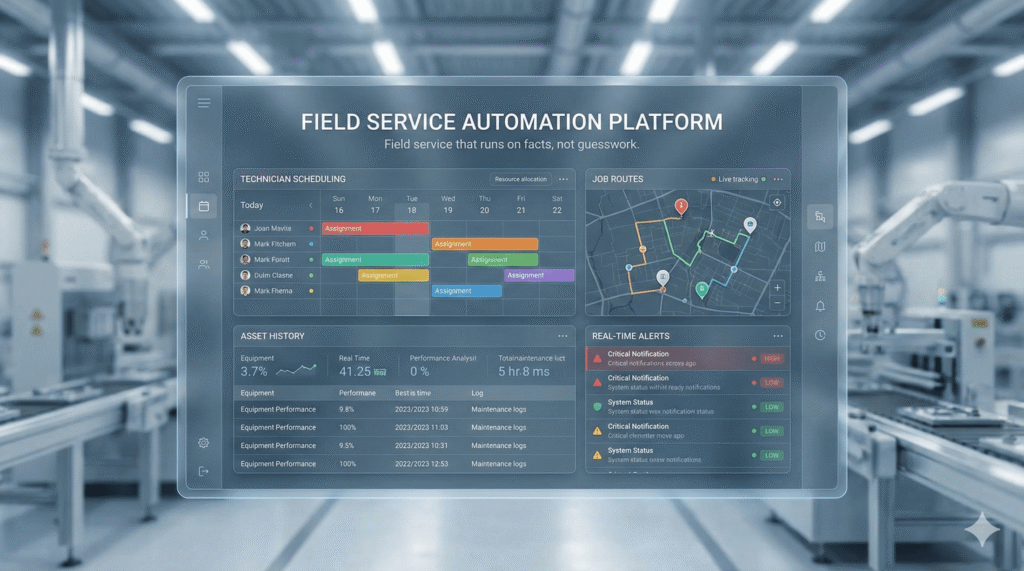Screen dimensions: 1024x571
Task: Click the hierarchy org-chart icon in right sidebar
Action: pos(820,276)
